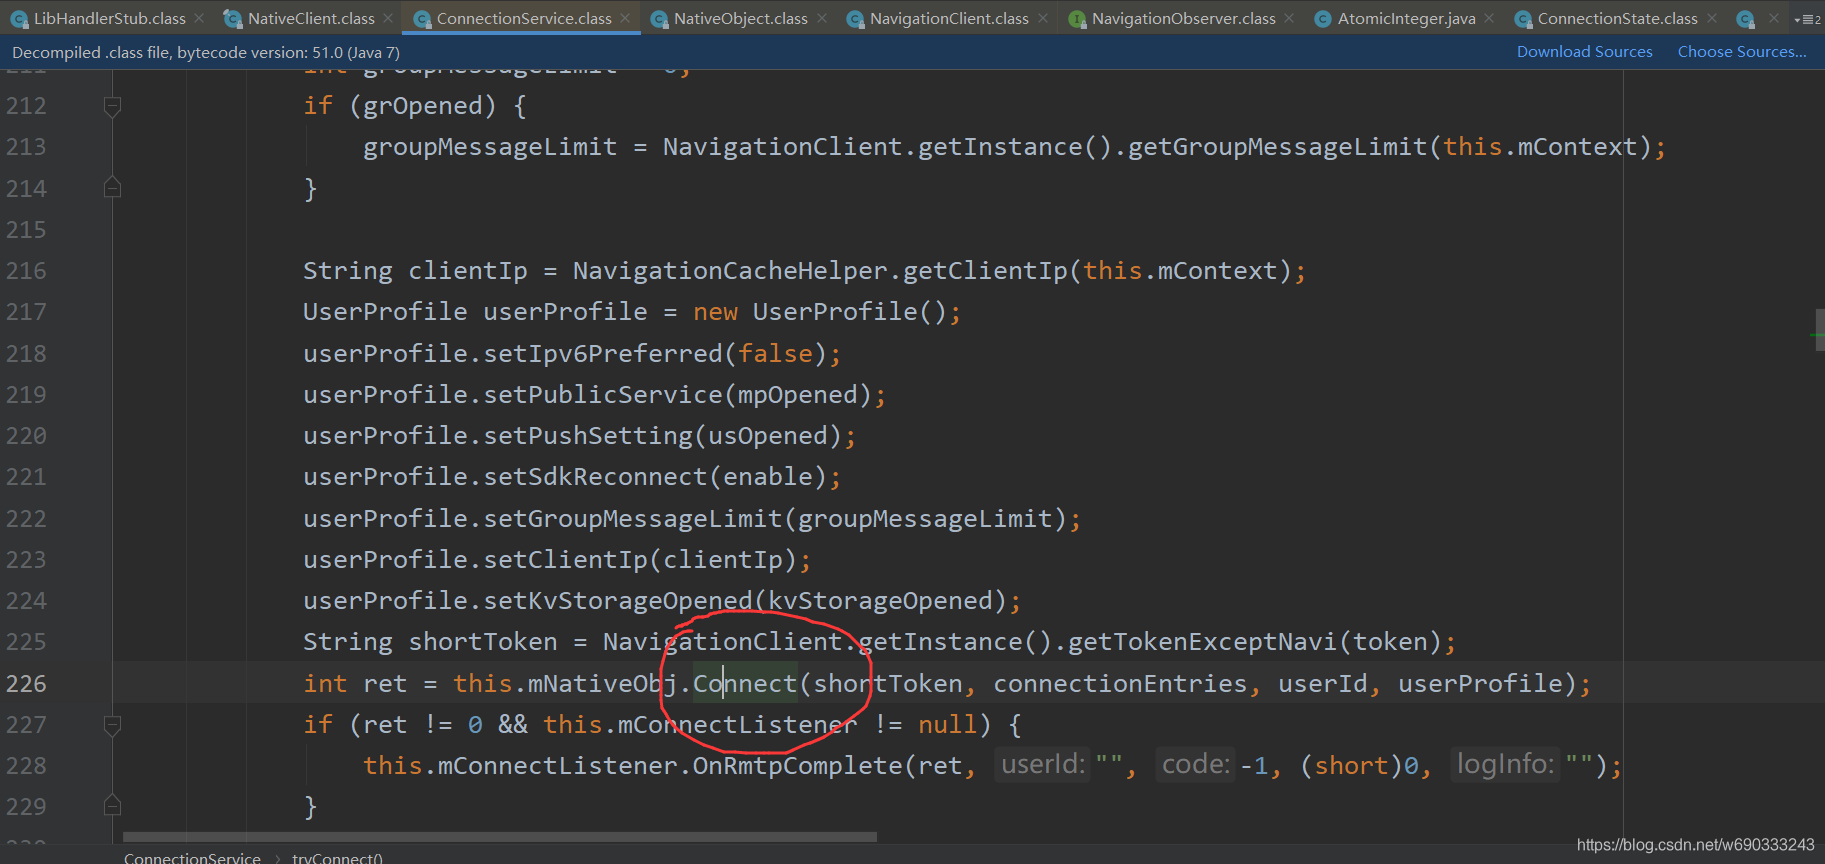Viewport: 1825px width, 864px height.
Task: Click the logInfo: inlay hint
Action: tap(1505, 765)
